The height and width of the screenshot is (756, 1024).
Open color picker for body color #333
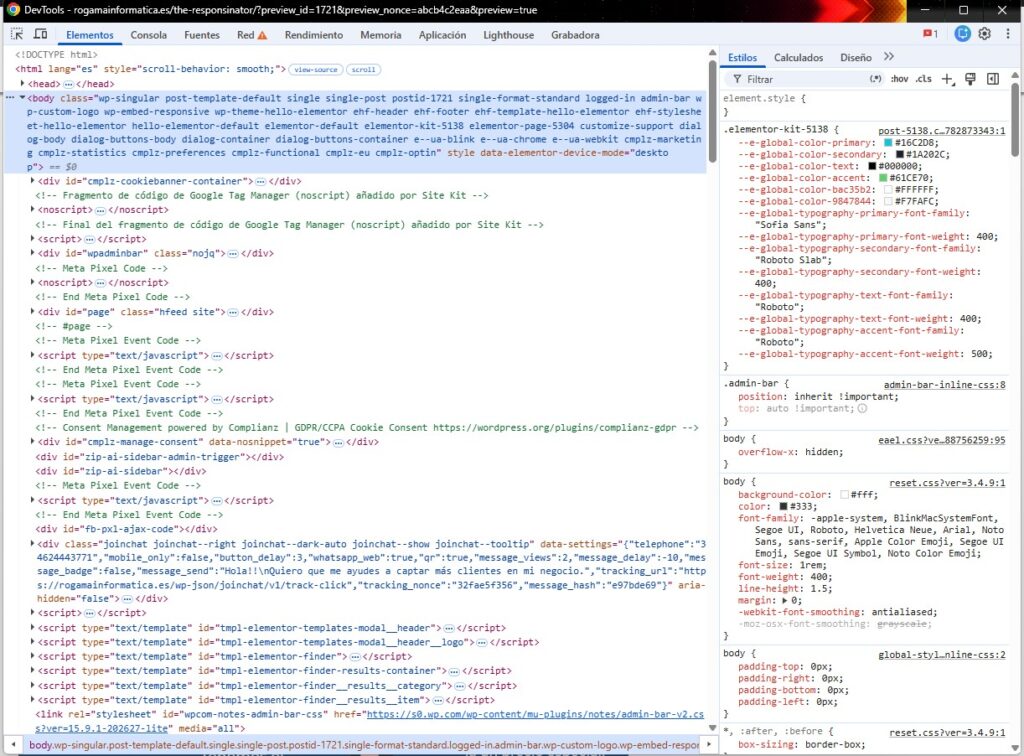(783, 506)
